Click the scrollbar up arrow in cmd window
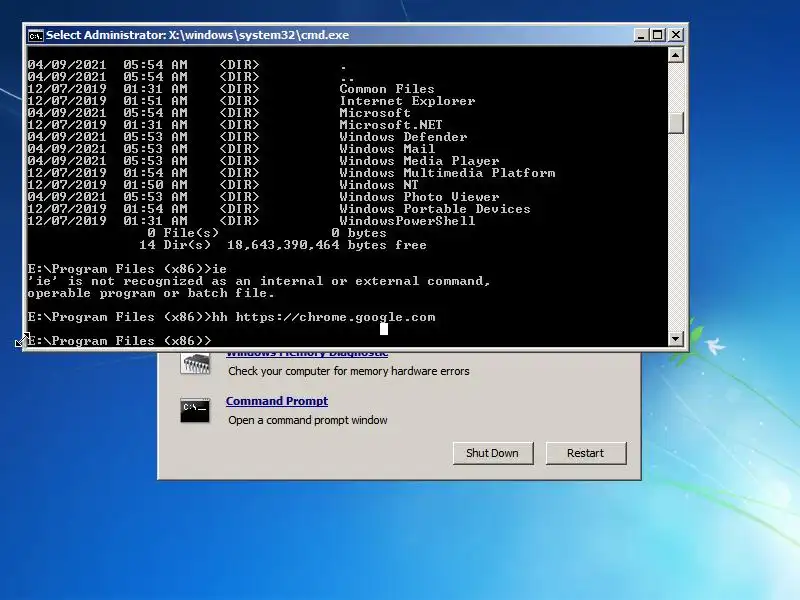 pos(676,55)
